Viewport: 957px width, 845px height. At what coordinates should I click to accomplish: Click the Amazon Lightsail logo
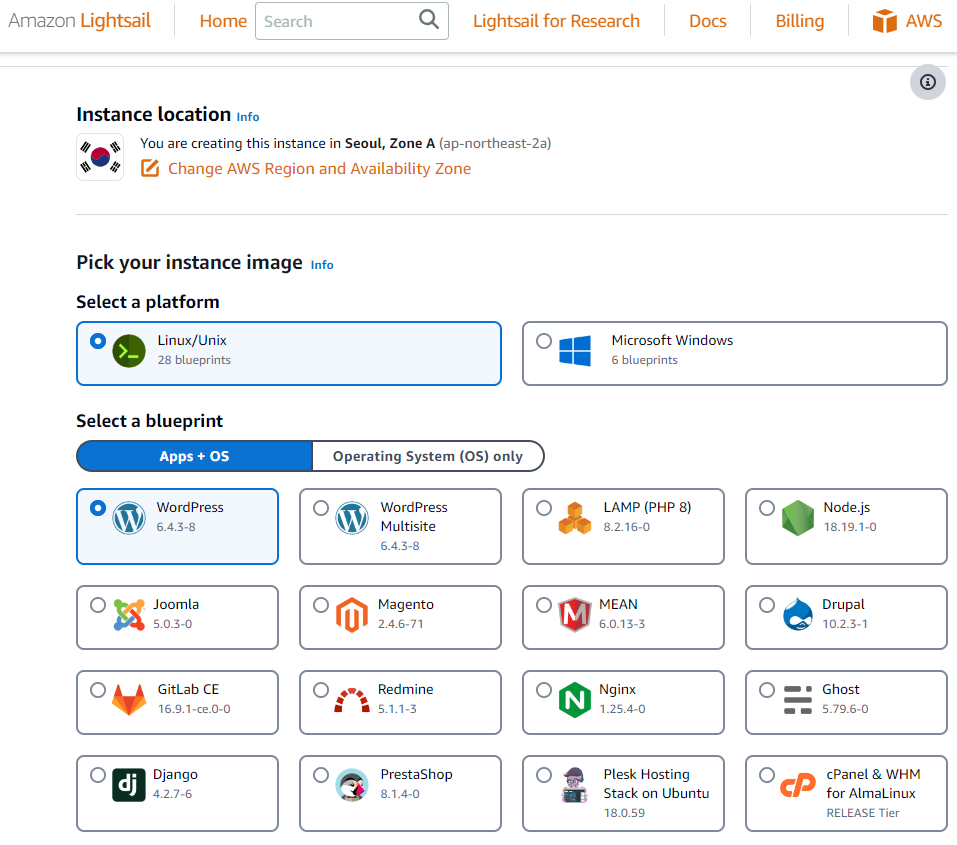click(x=79, y=21)
